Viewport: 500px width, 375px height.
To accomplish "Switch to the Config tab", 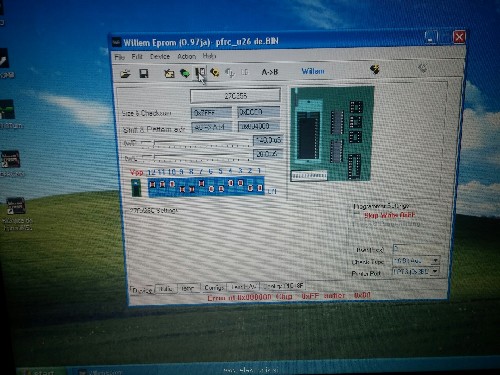I will click(x=214, y=287).
